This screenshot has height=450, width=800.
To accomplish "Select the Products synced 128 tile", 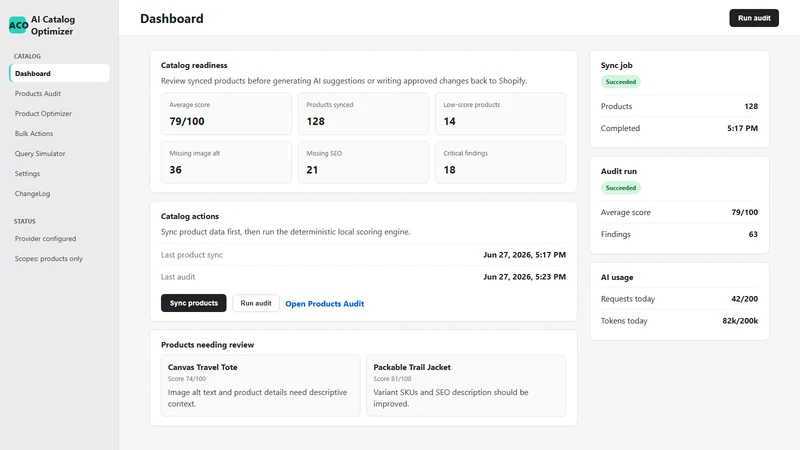I will 363,114.
